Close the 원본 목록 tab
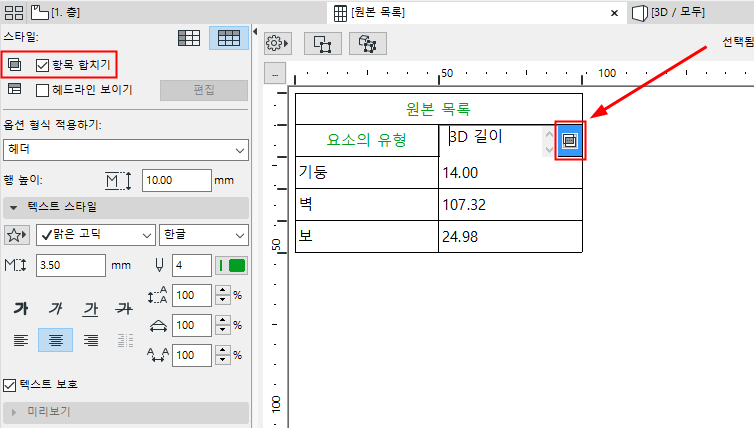This screenshot has height=428, width=754. click(614, 13)
